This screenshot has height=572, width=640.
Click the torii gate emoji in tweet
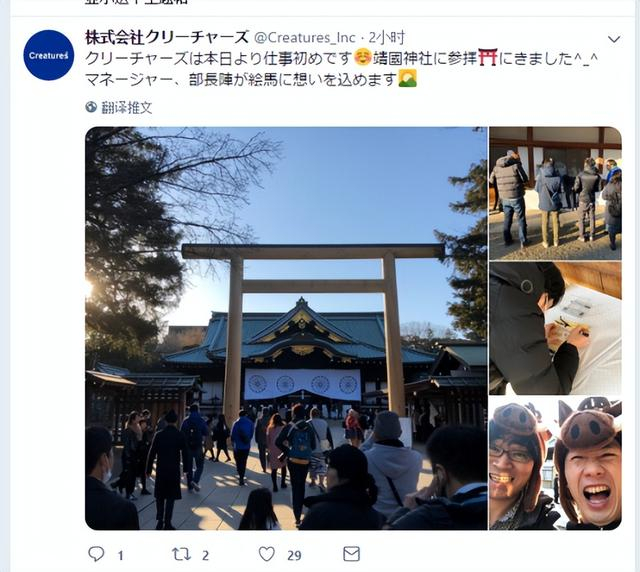coord(488,57)
